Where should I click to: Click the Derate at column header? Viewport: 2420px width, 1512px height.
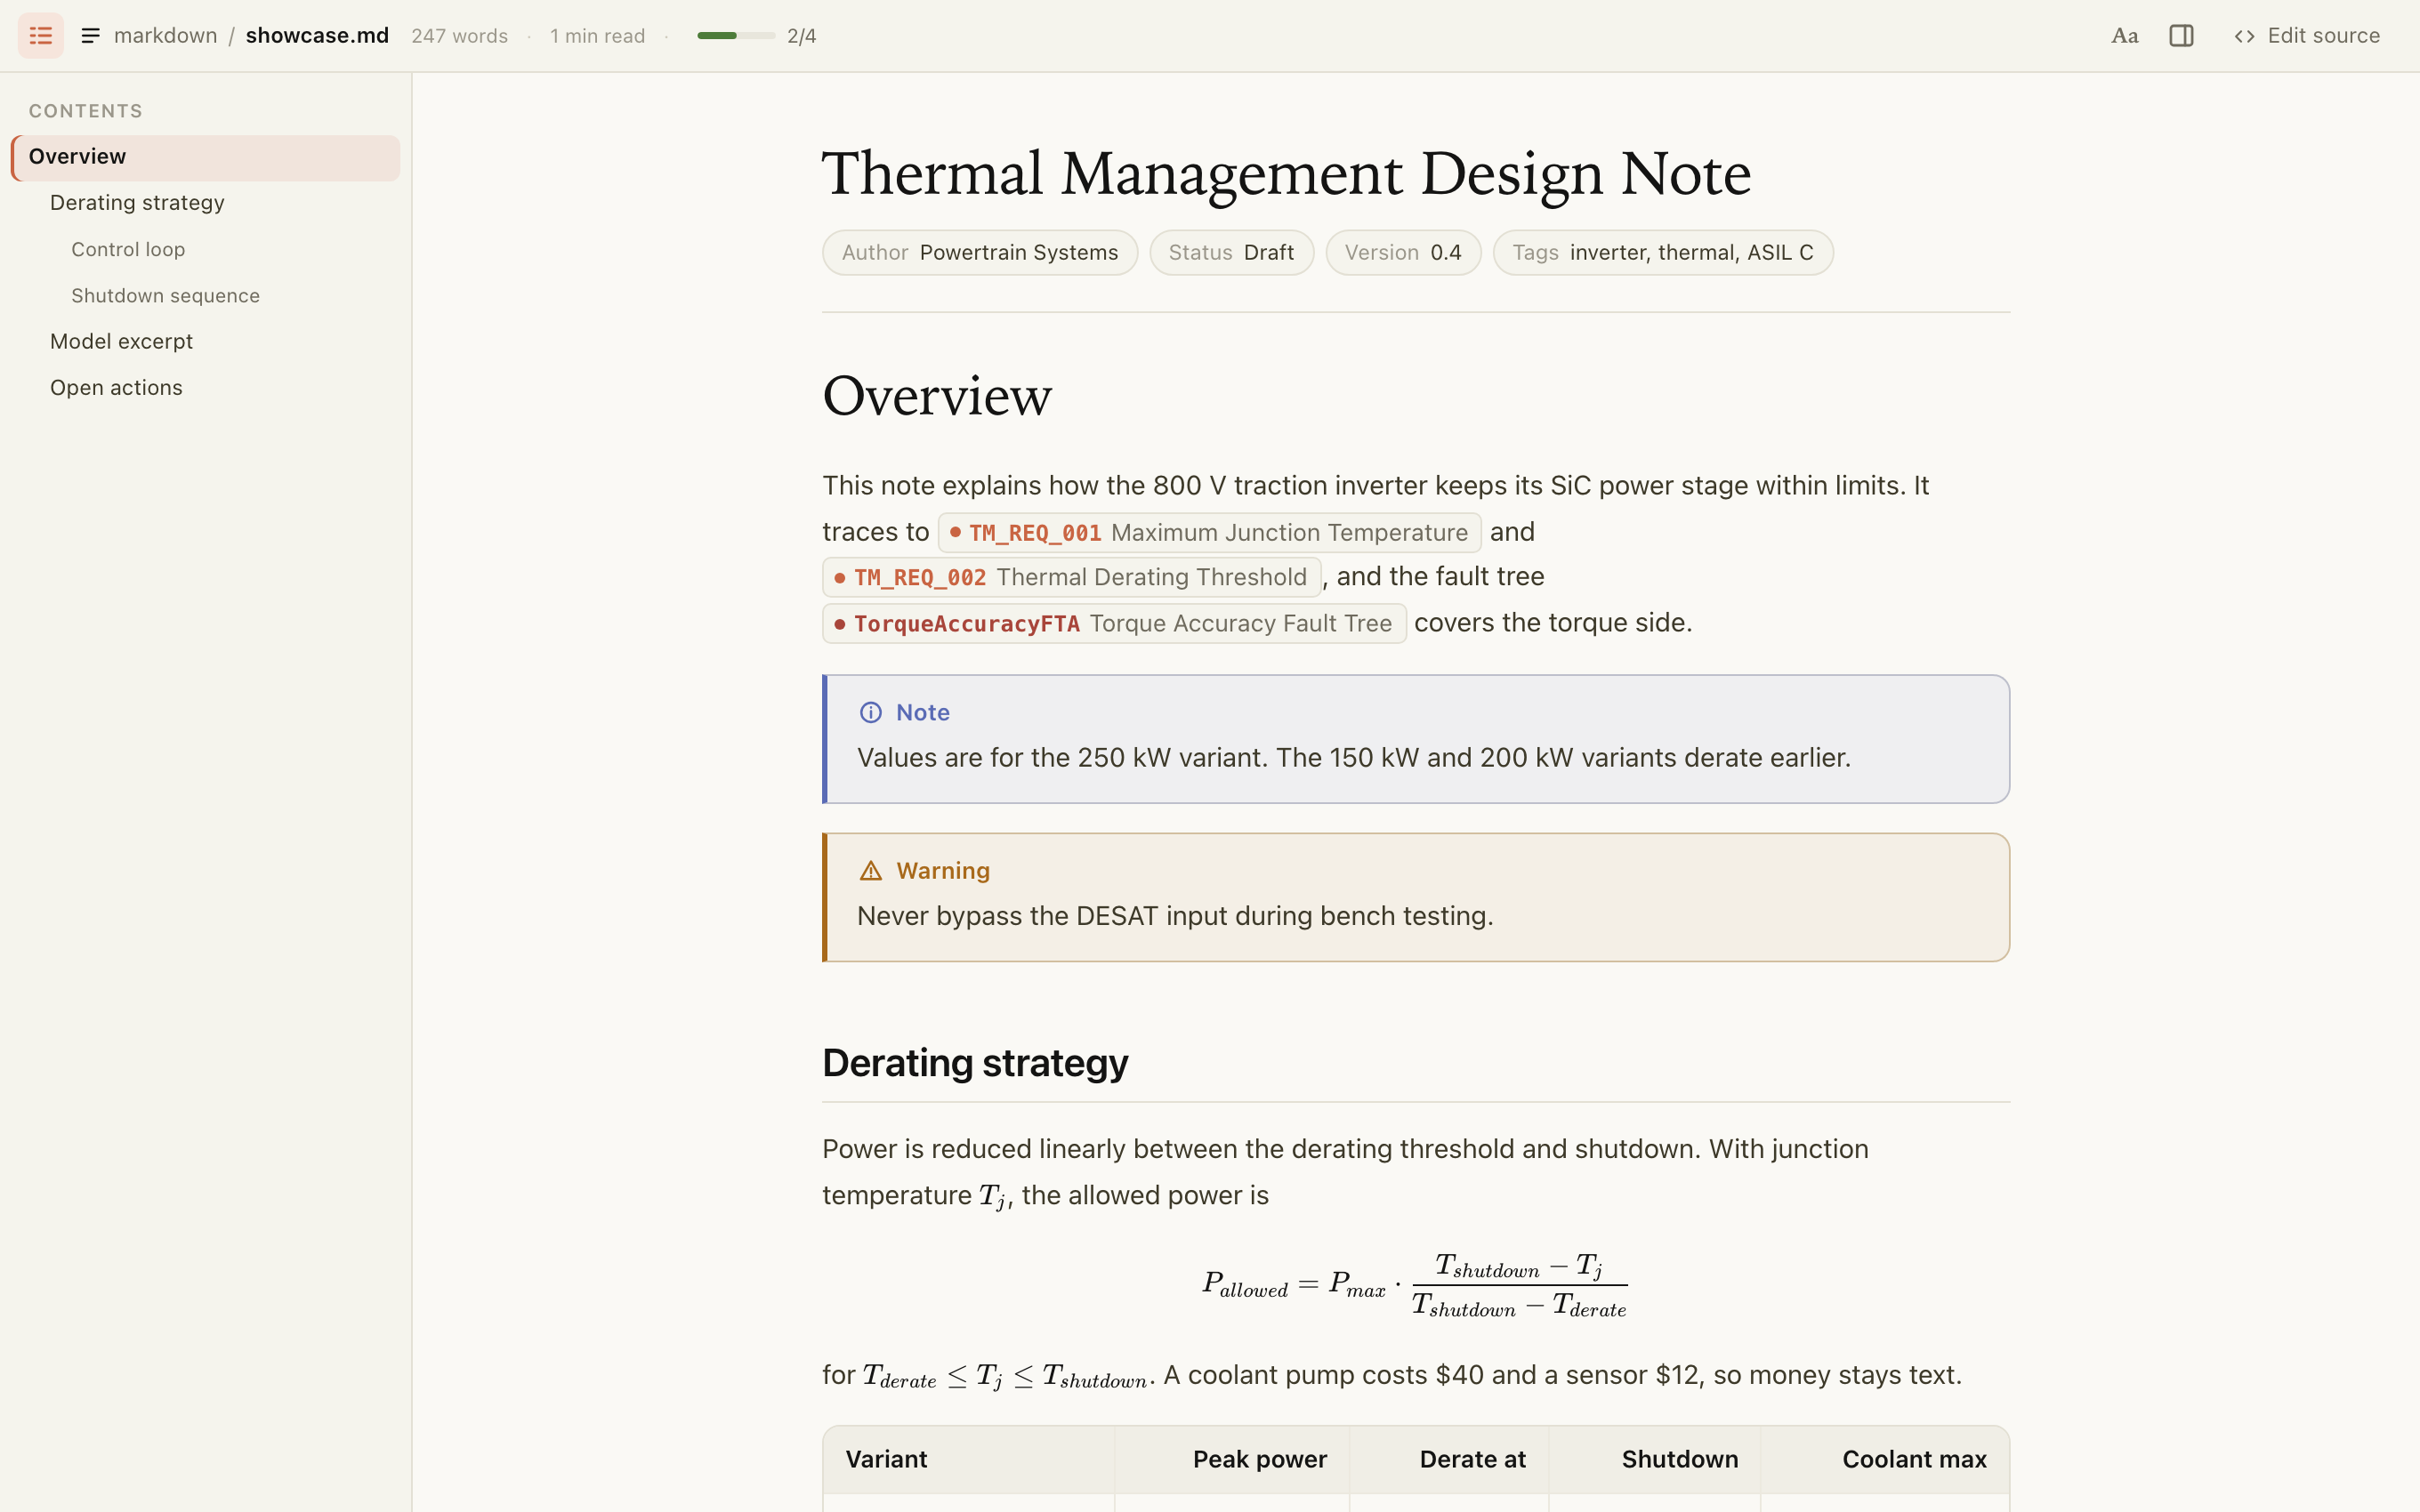[x=1449, y=1460]
